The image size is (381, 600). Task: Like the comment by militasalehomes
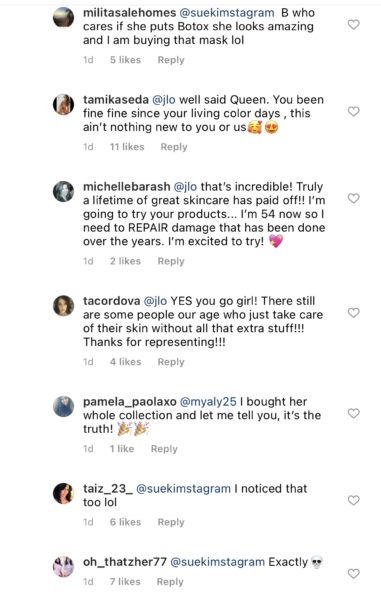coord(353,24)
